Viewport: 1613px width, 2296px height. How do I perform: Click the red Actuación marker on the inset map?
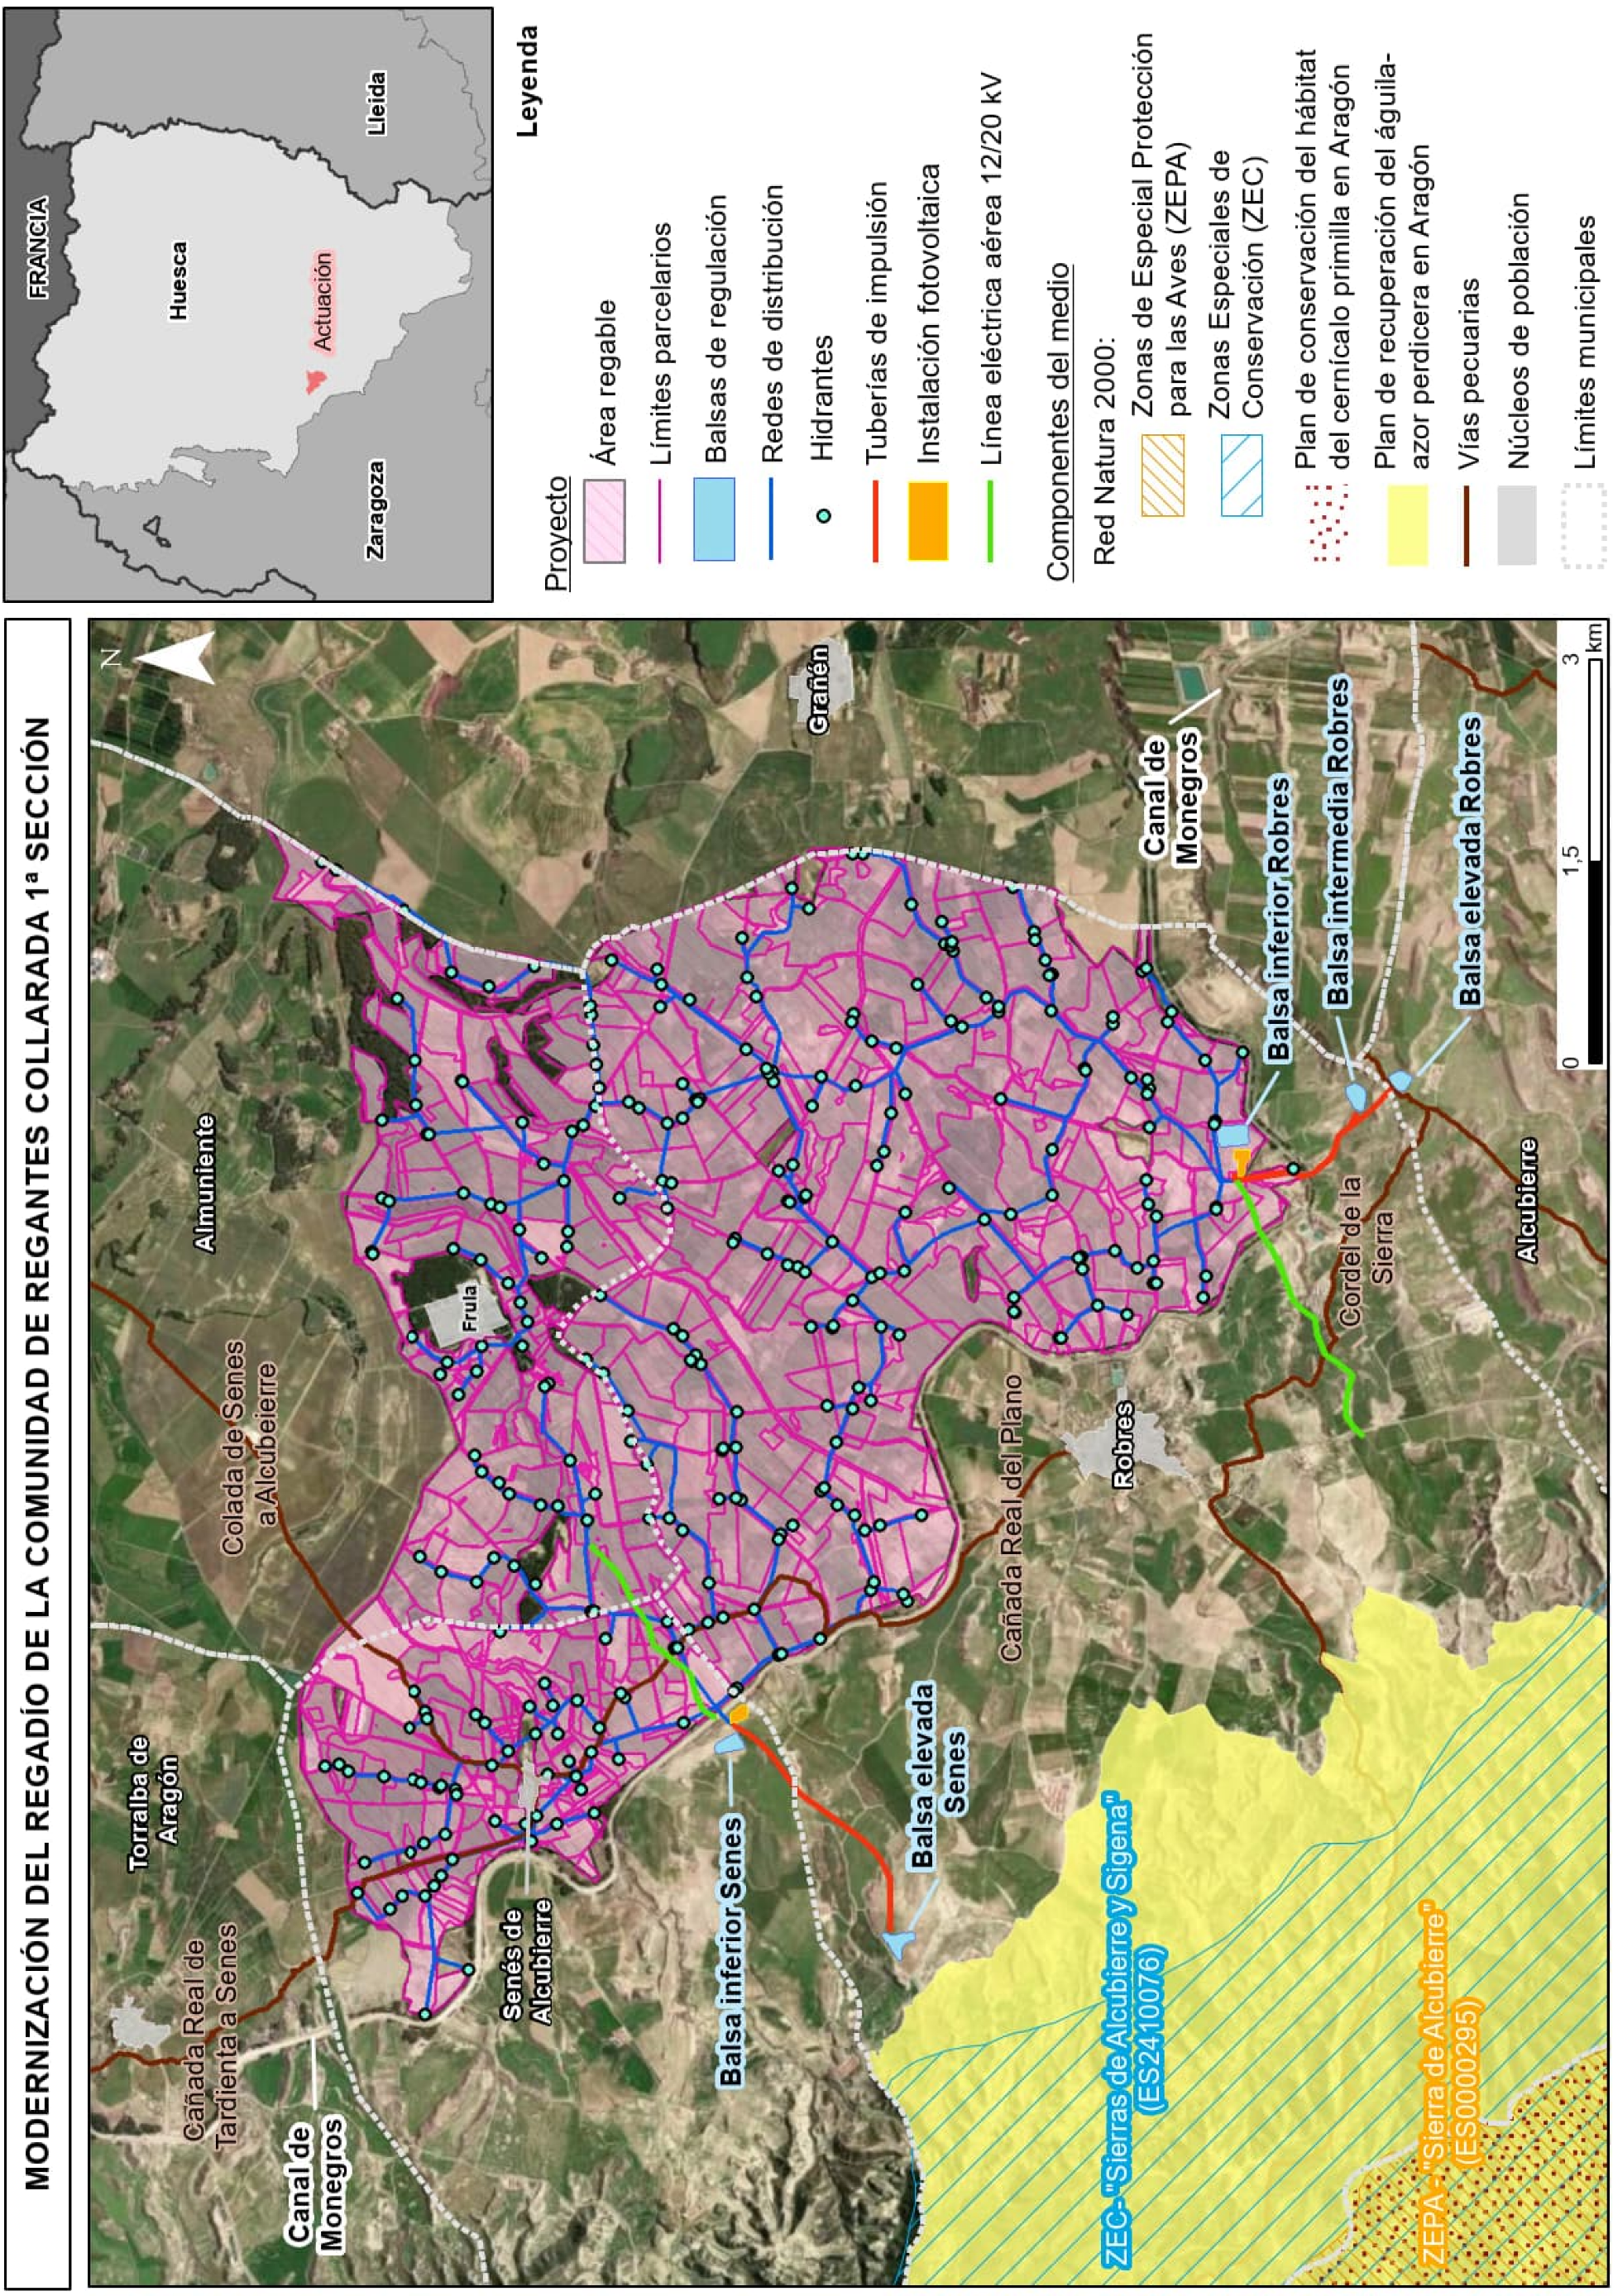pyautogui.click(x=316, y=381)
